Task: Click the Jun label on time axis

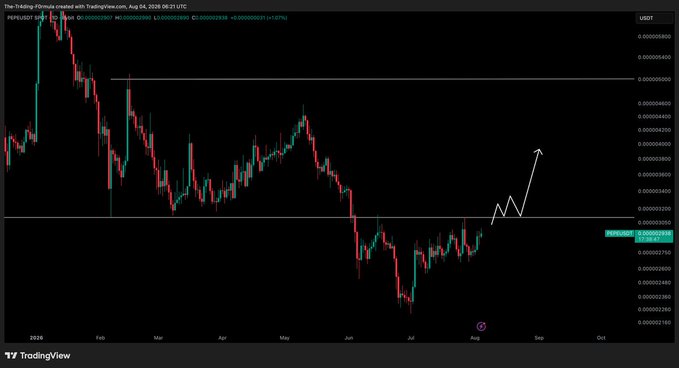Action: [349, 338]
